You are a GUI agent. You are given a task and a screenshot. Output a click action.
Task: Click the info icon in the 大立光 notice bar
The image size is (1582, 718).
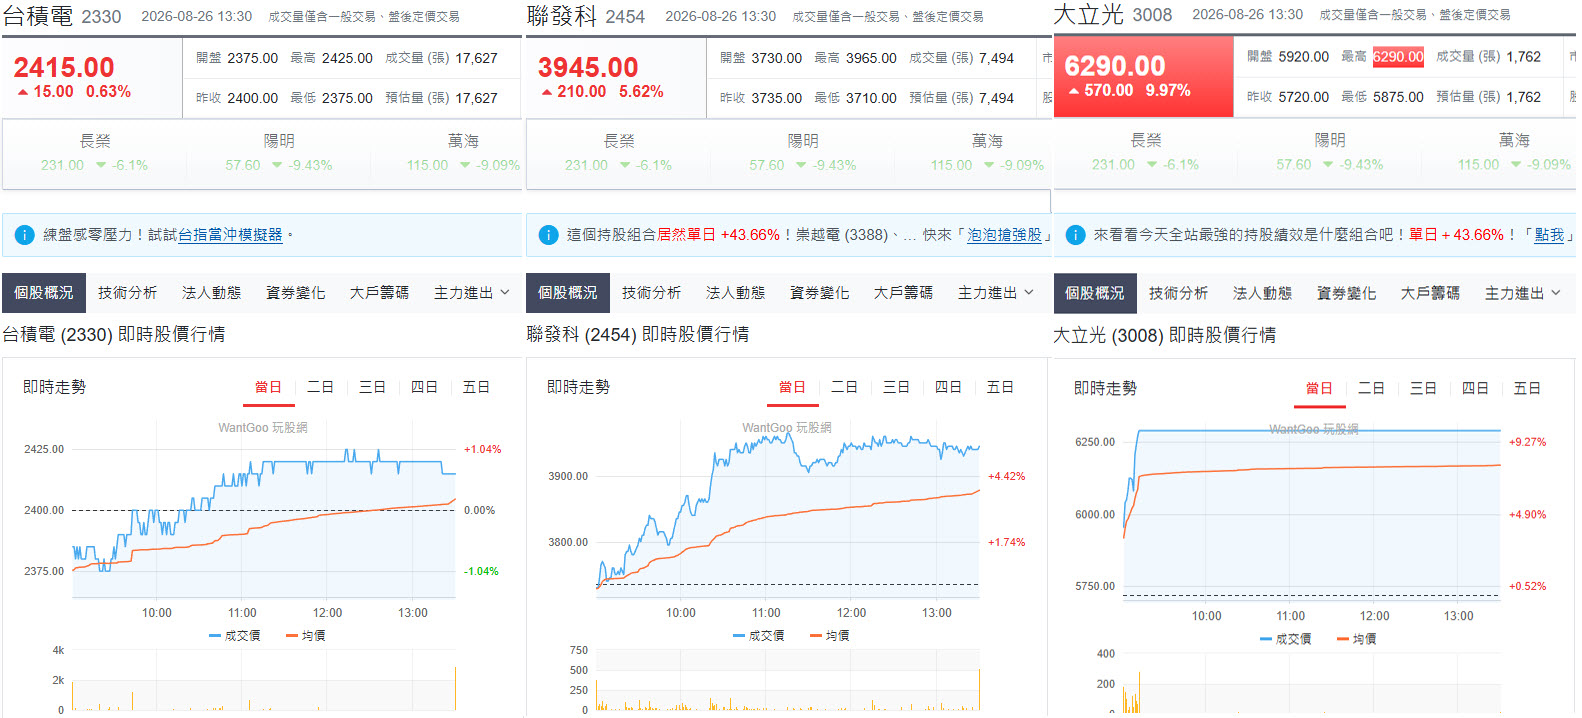coord(1075,235)
